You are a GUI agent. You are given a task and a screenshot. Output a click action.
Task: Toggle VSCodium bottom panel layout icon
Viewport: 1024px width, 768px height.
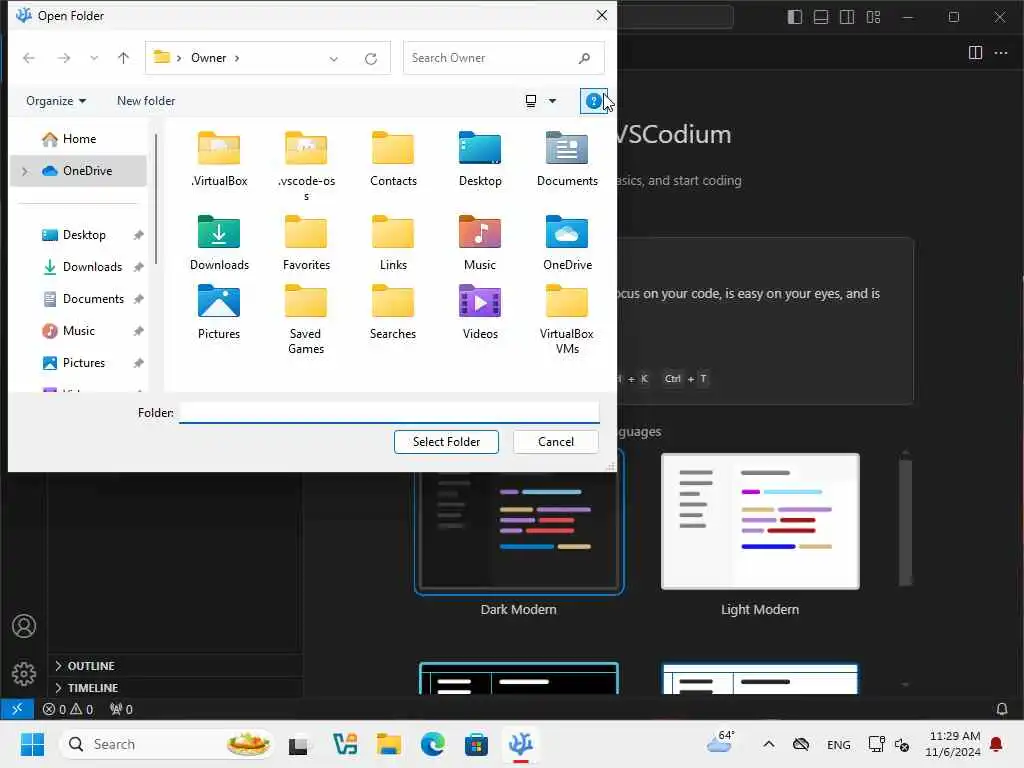(821, 17)
